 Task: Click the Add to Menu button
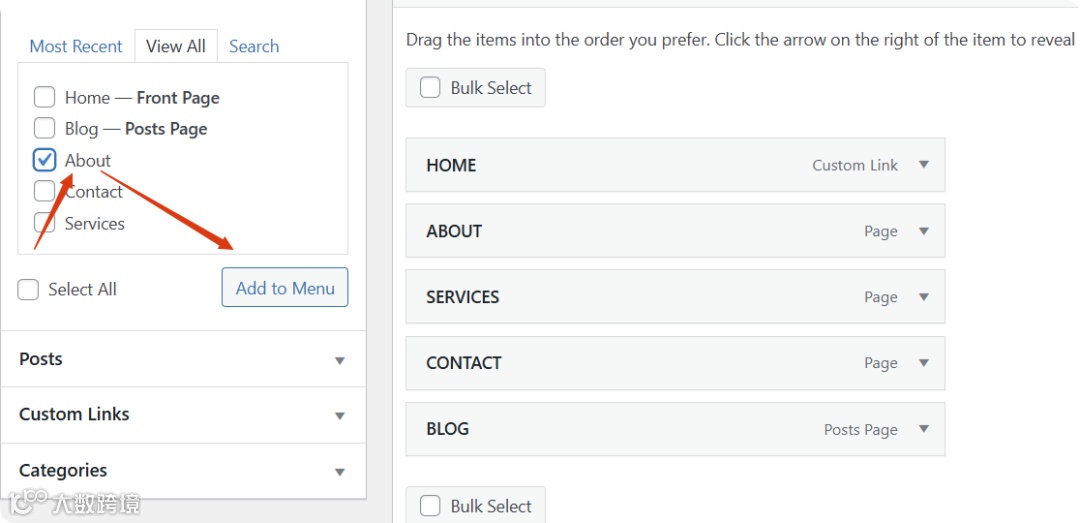click(285, 288)
